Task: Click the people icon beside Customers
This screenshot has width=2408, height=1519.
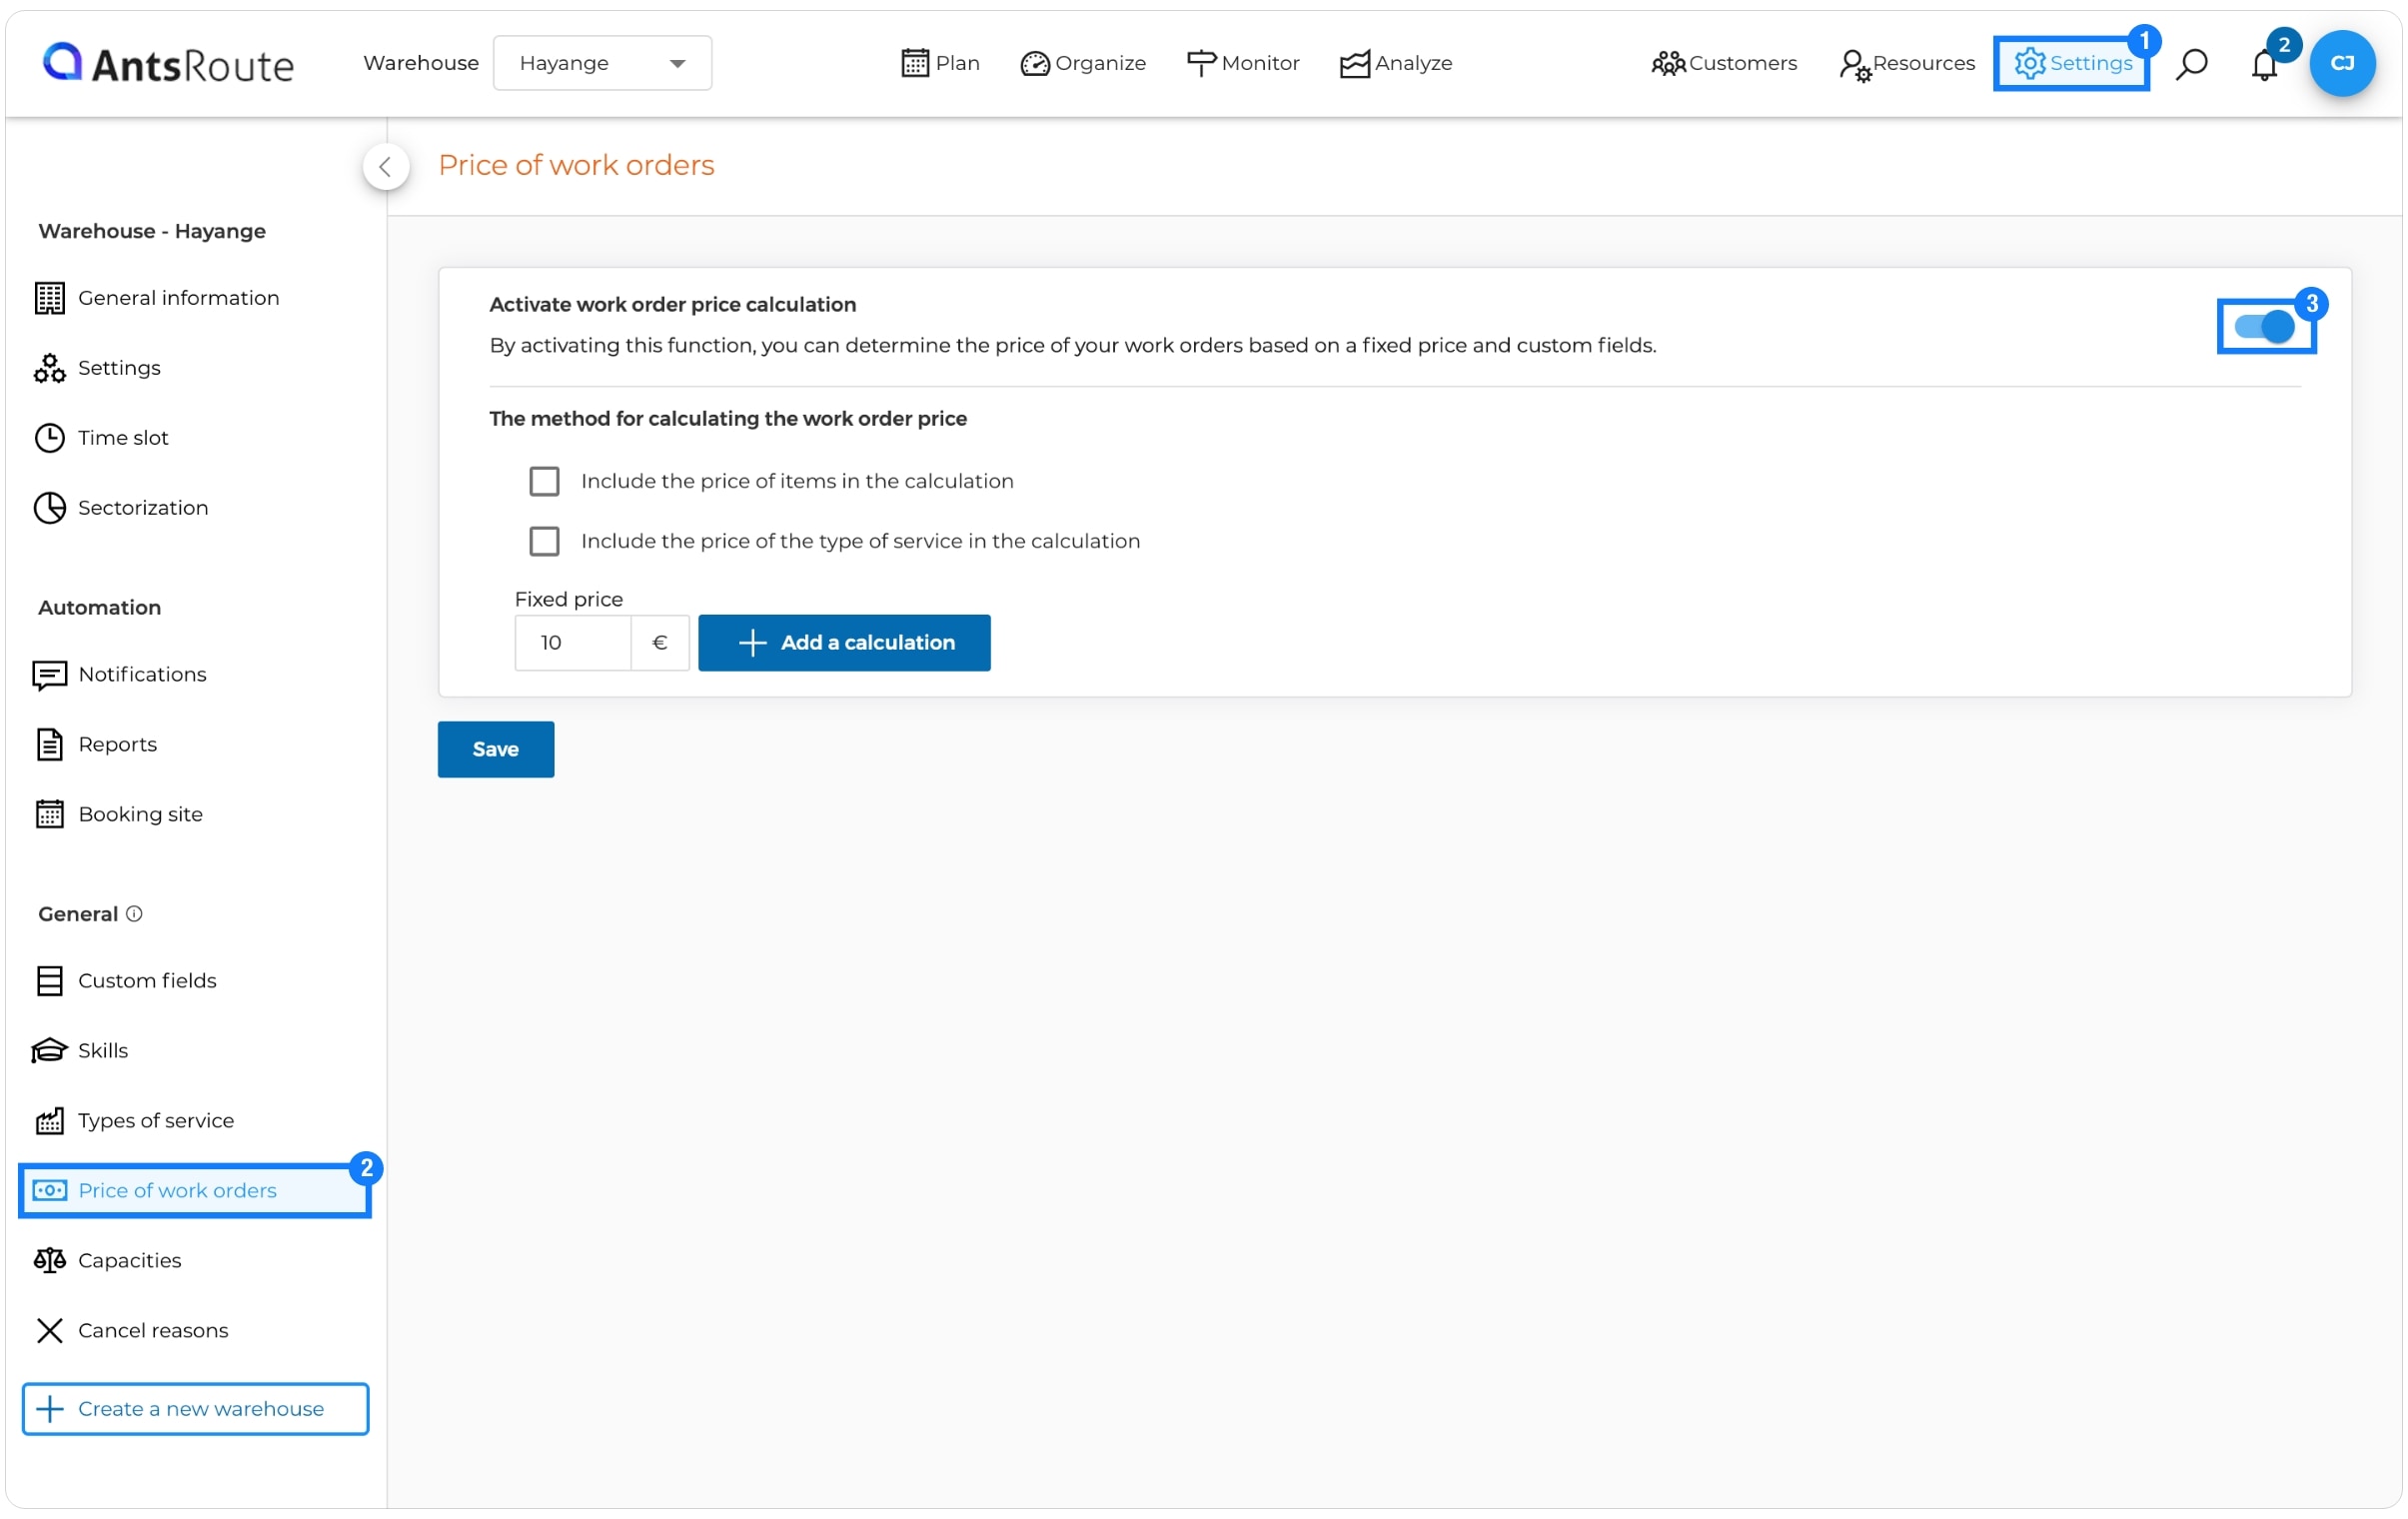Action: 1668,64
